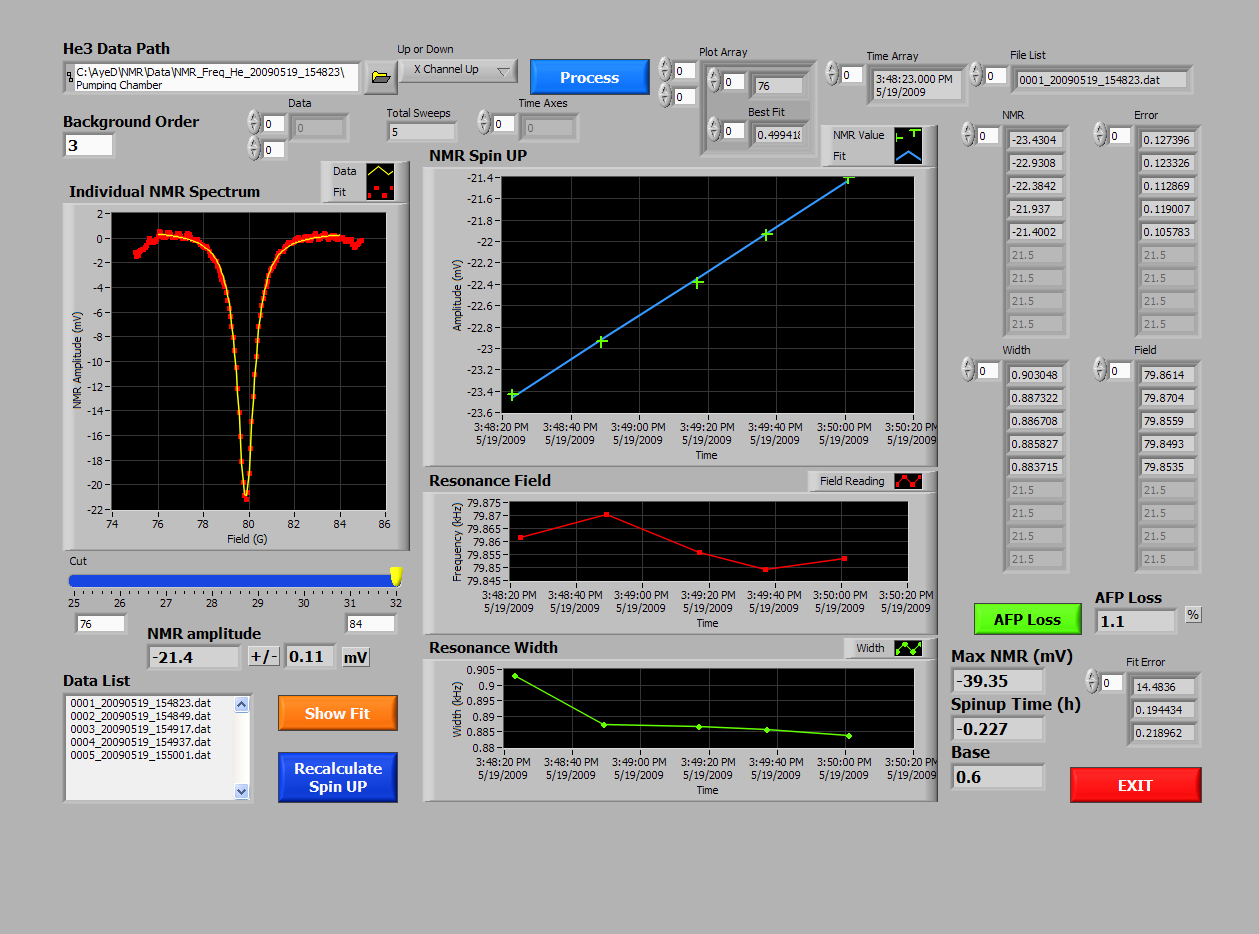Select 0003_20090519_154917.dat in Data List
This screenshot has height=934, width=1259.
click(140, 729)
